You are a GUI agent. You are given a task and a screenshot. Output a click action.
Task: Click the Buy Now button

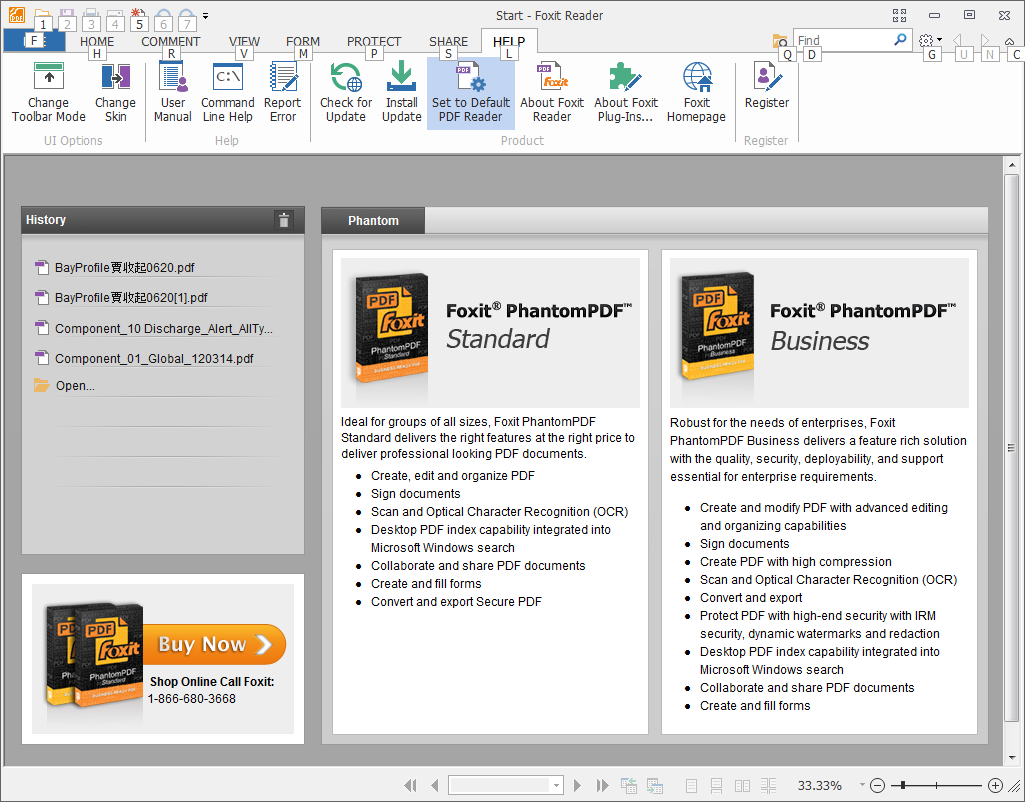coord(214,644)
